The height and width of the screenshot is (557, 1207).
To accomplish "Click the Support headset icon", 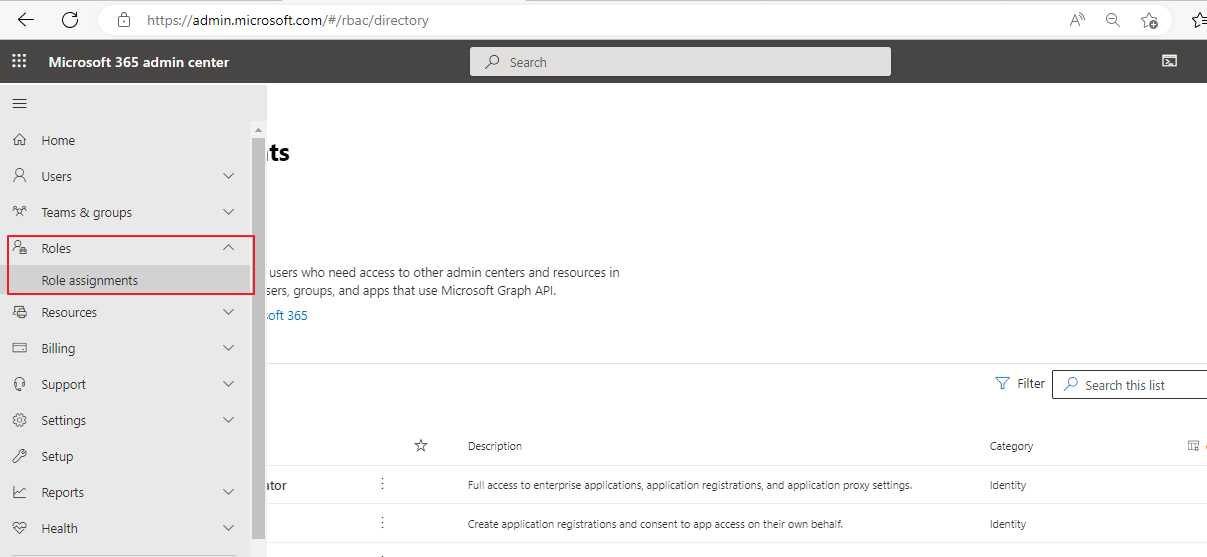I will coord(19,384).
